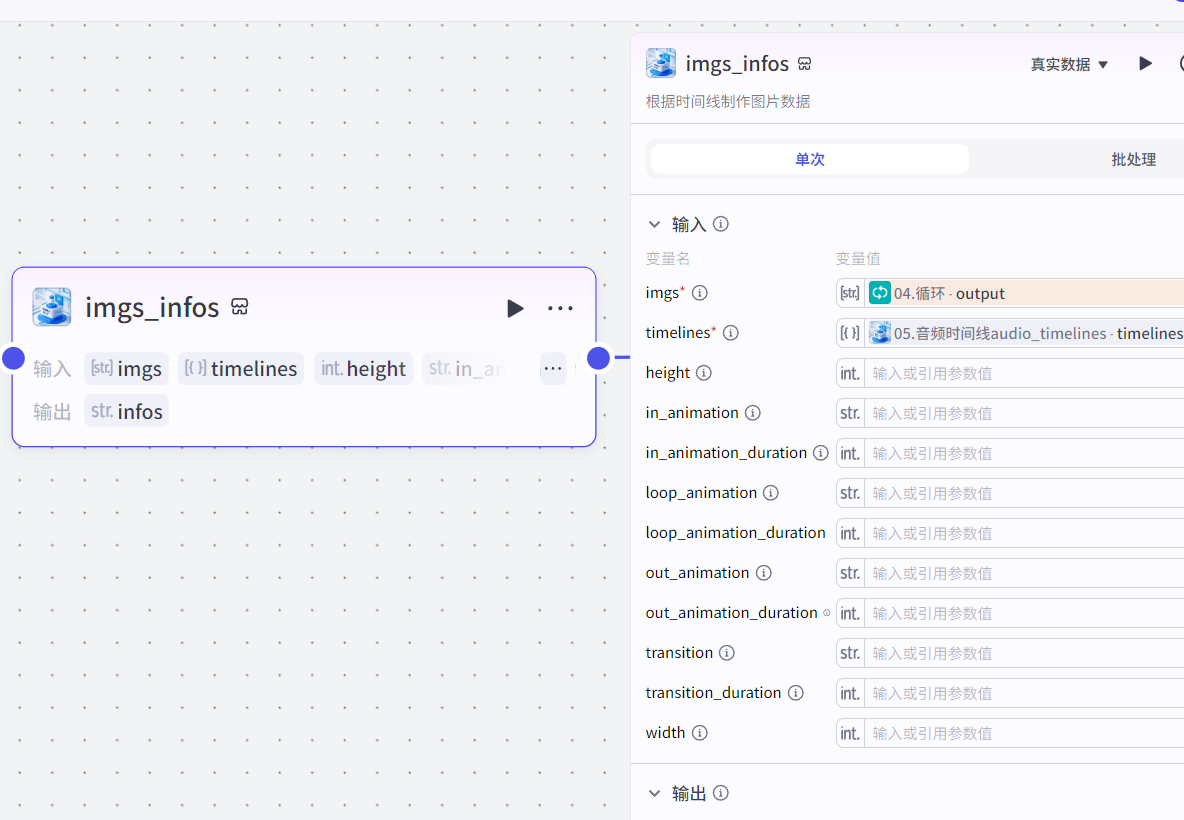The width and height of the screenshot is (1184, 820).
Task: Click the plugin icon in timelines value
Action: pos(880,333)
